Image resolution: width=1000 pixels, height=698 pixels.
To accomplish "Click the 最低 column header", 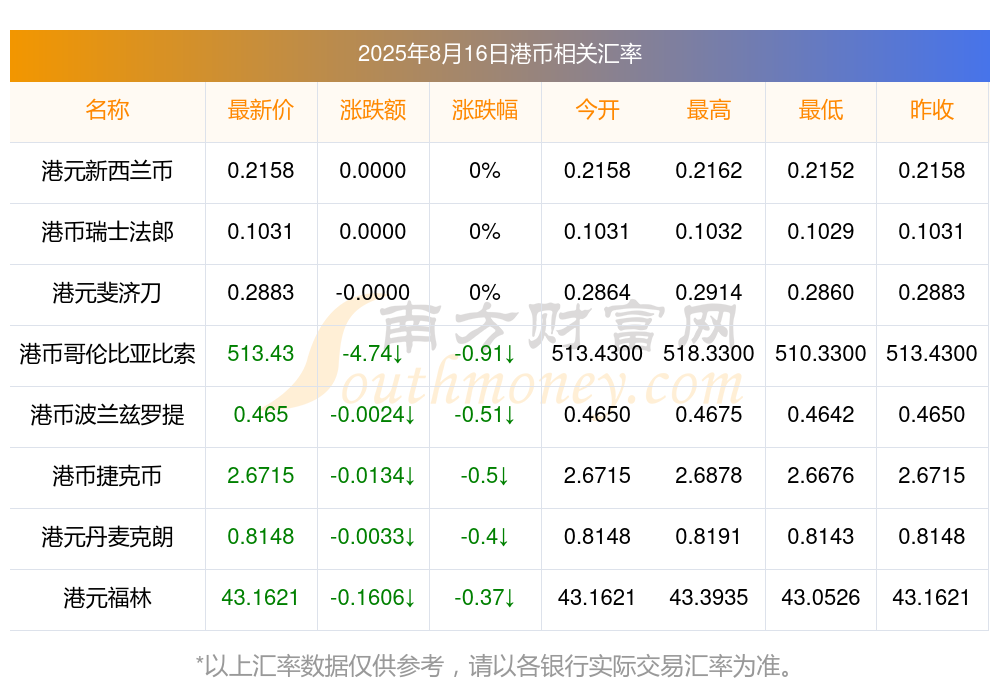I will 821,110.
